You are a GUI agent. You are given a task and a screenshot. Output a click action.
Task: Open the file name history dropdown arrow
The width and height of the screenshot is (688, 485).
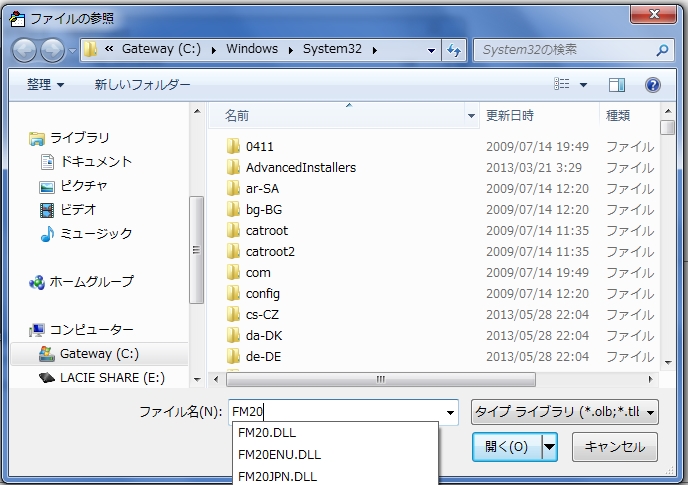pos(450,413)
